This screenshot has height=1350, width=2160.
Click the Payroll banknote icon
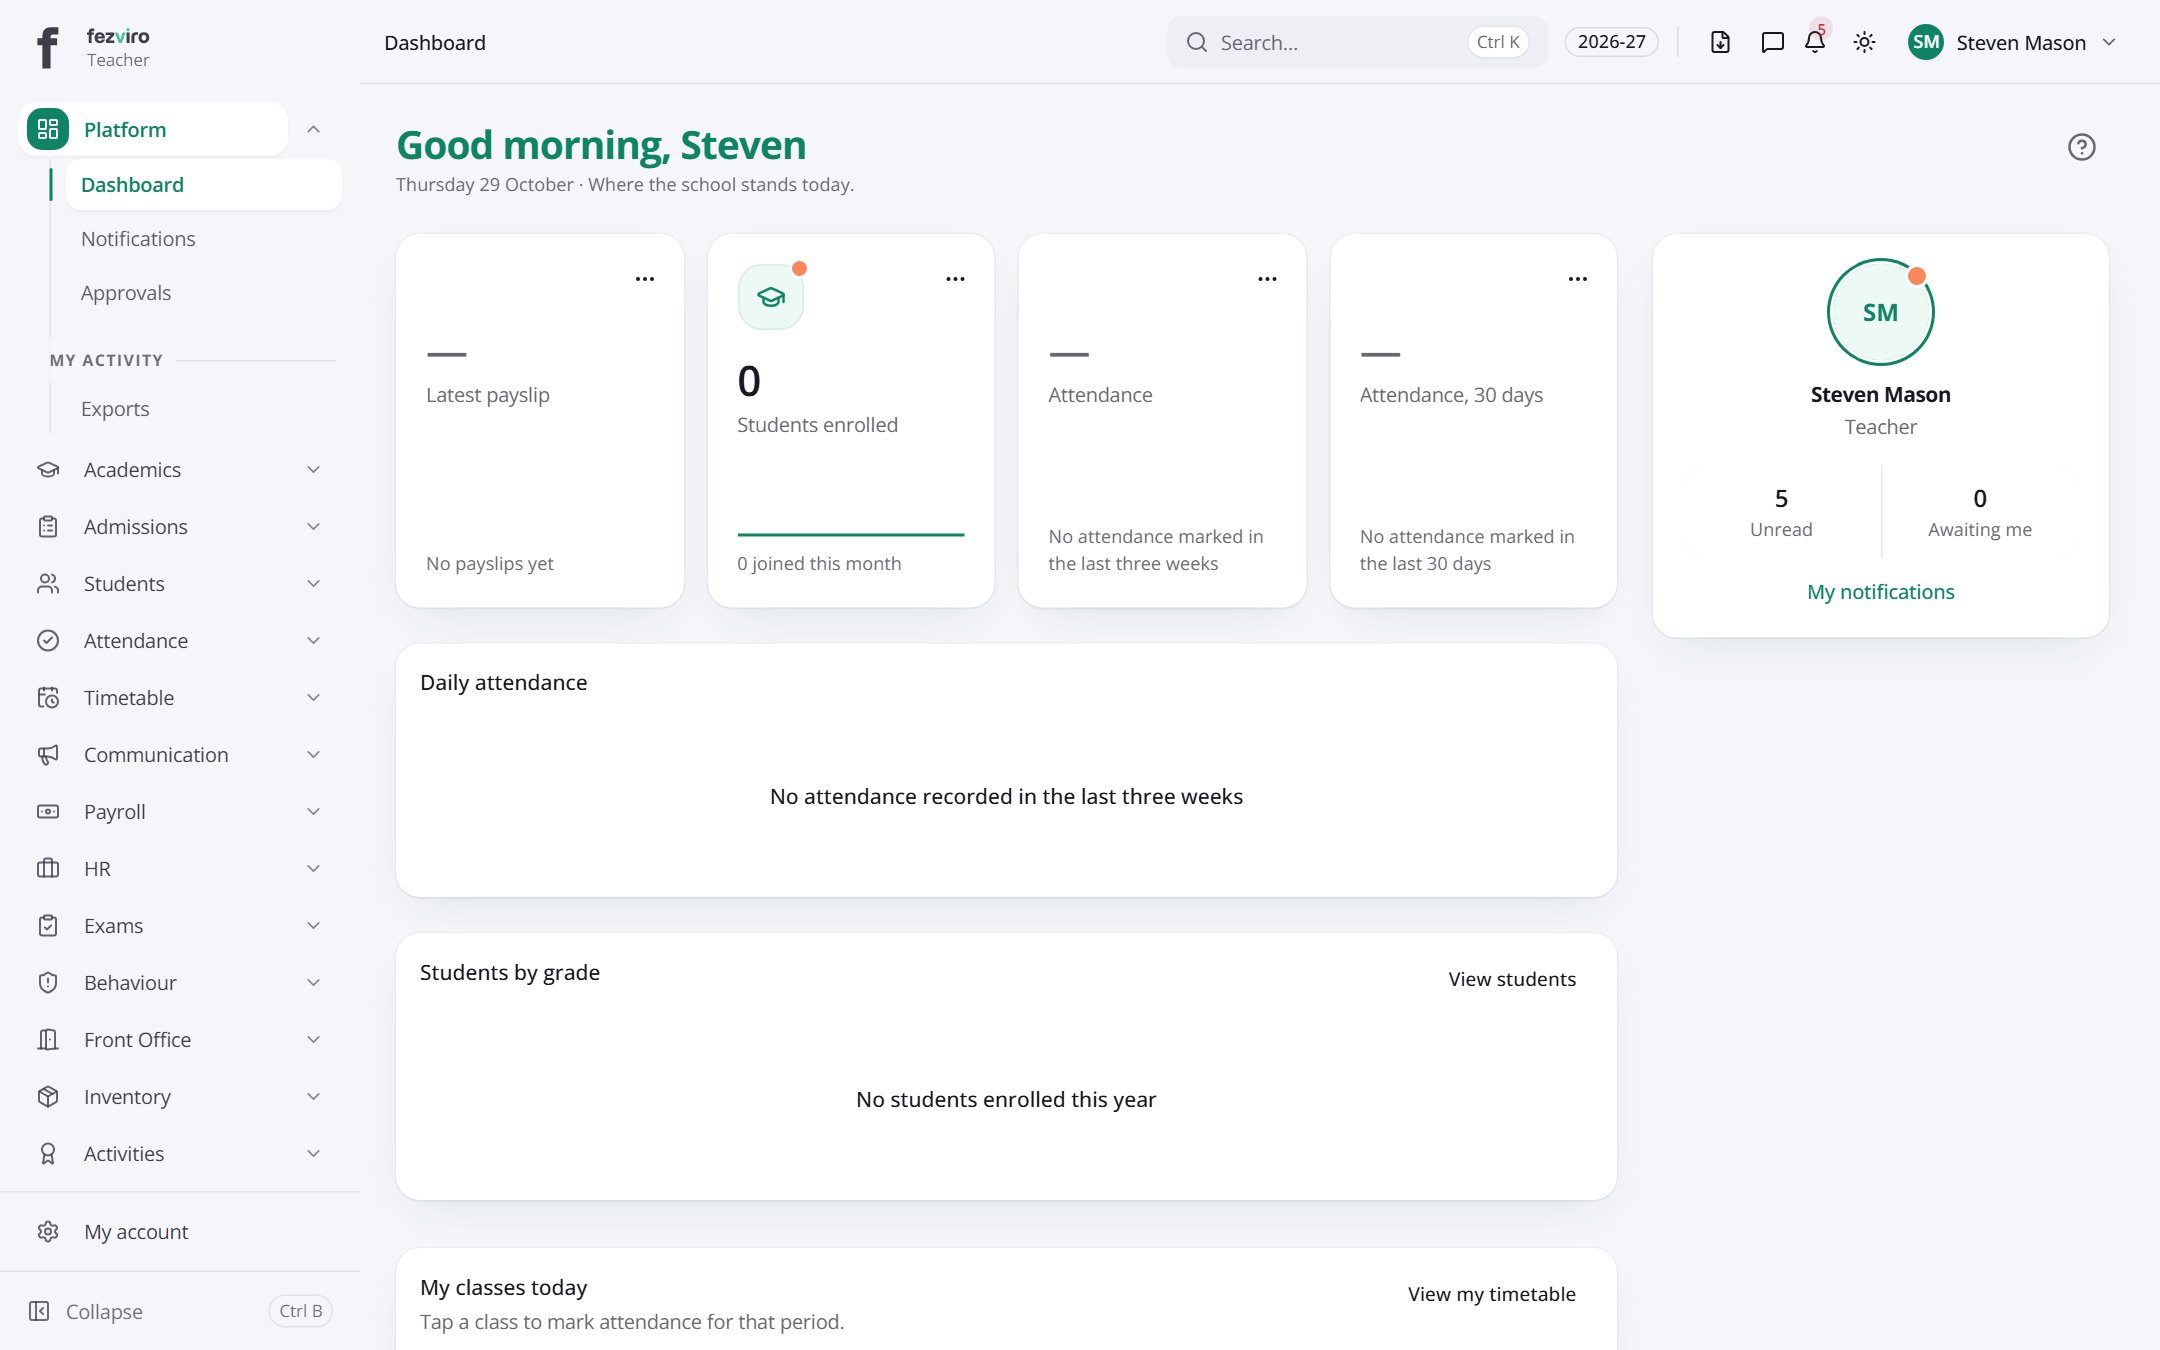pos(48,812)
